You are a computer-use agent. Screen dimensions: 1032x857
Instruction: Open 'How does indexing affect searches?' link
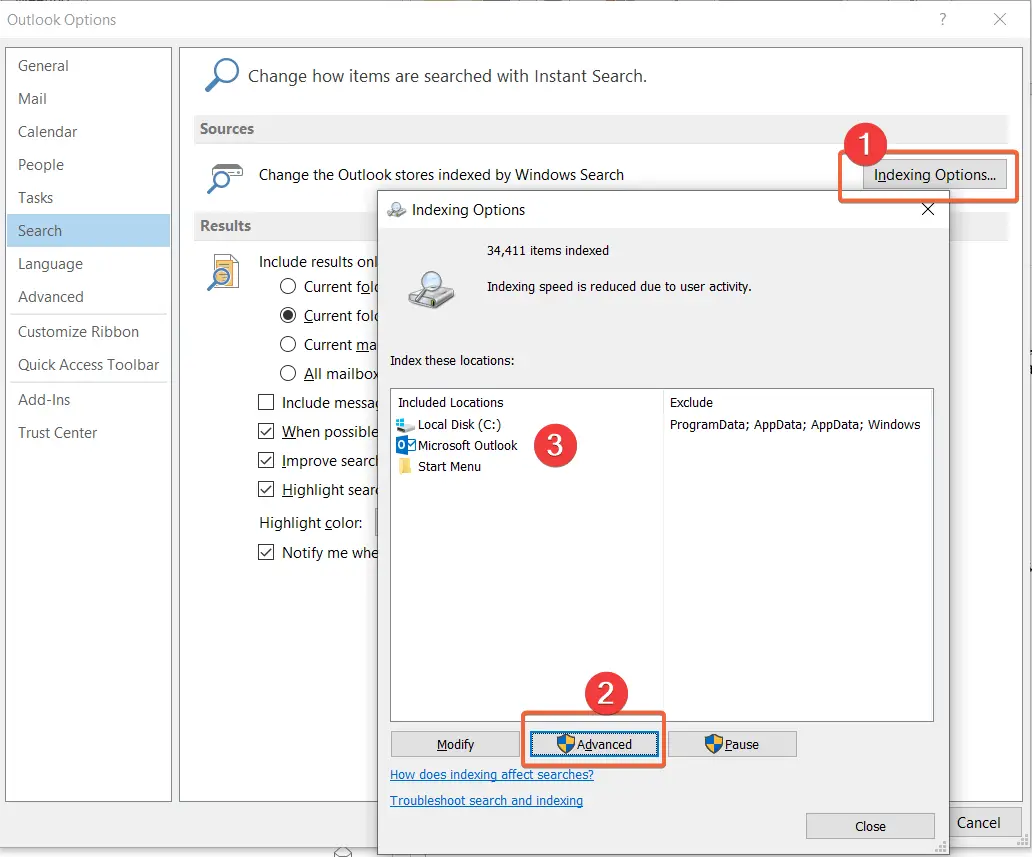(x=492, y=775)
